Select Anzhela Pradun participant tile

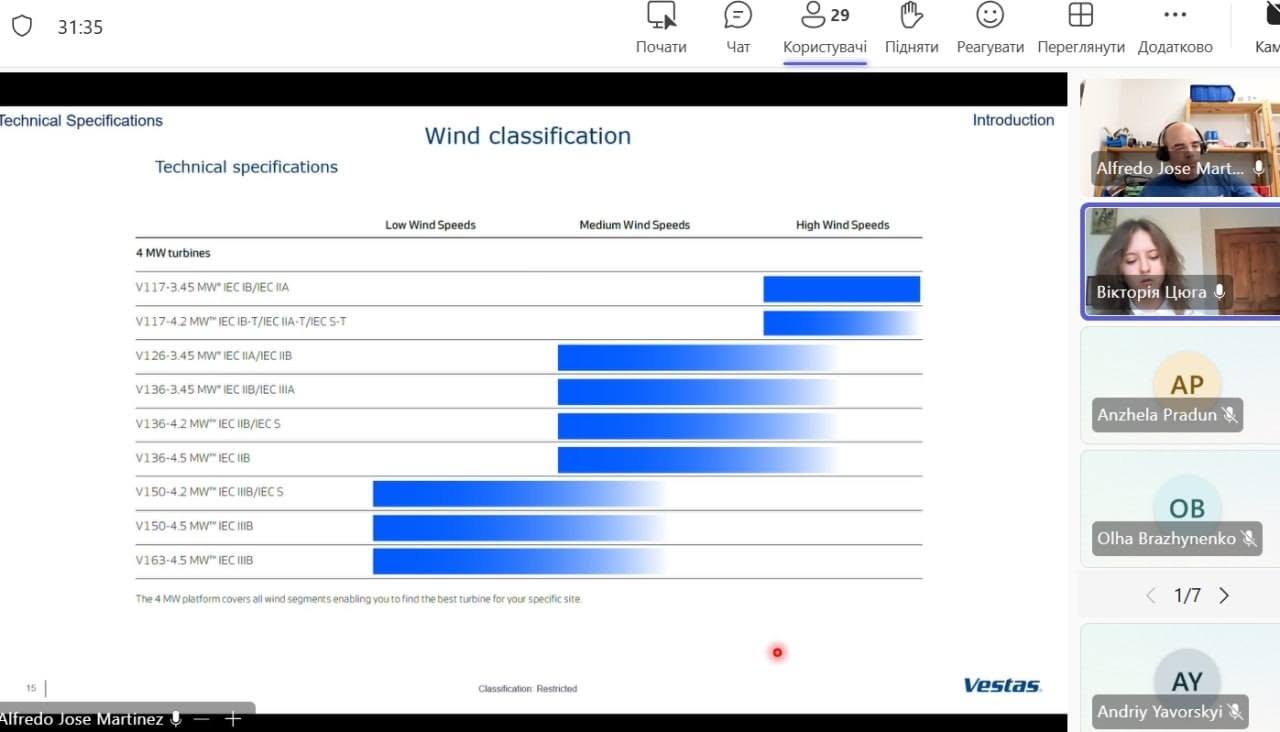(x=1180, y=385)
